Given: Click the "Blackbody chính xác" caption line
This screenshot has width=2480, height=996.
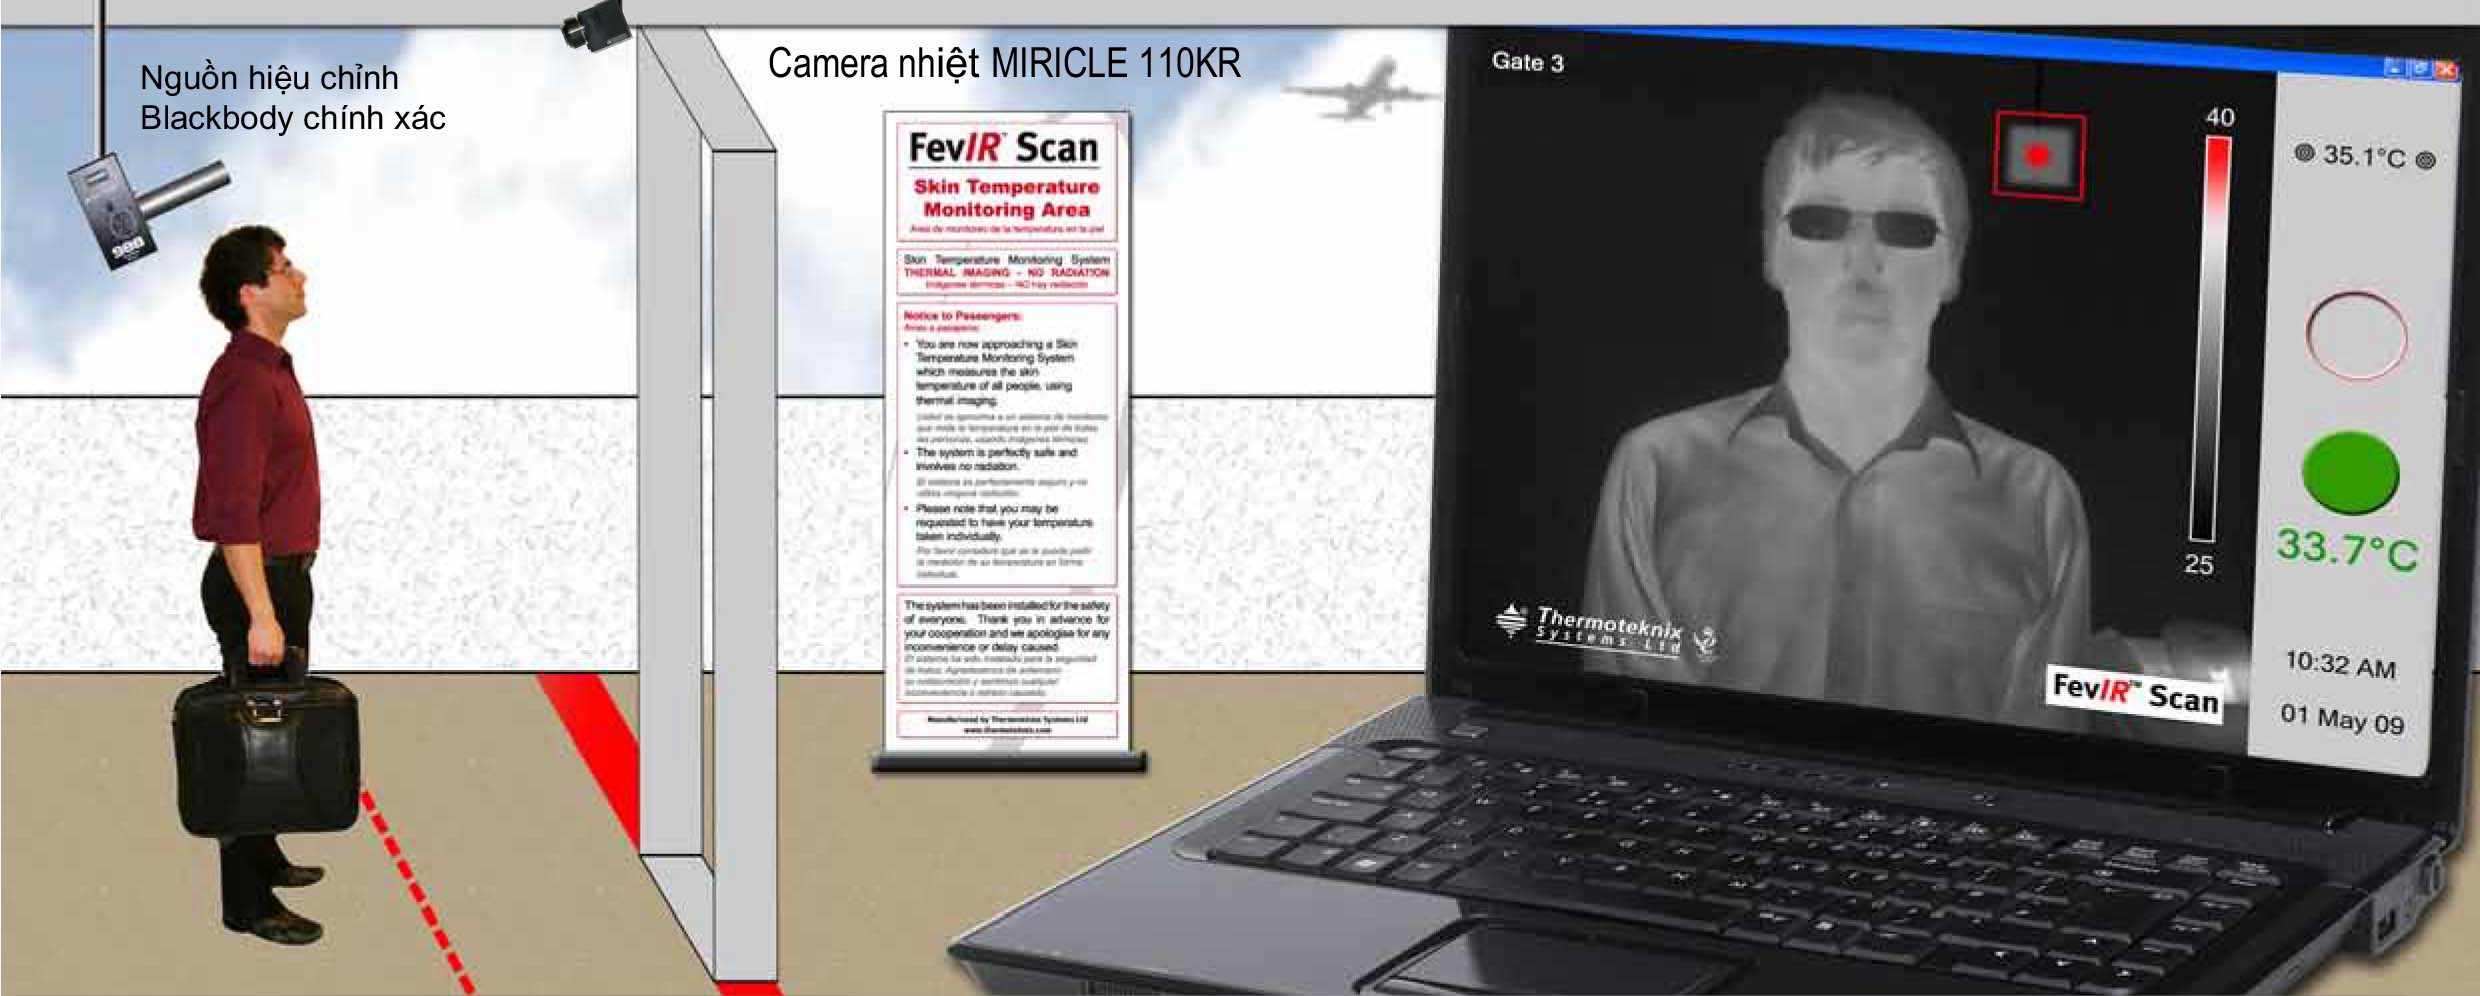Looking at the screenshot, I should click(293, 118).
